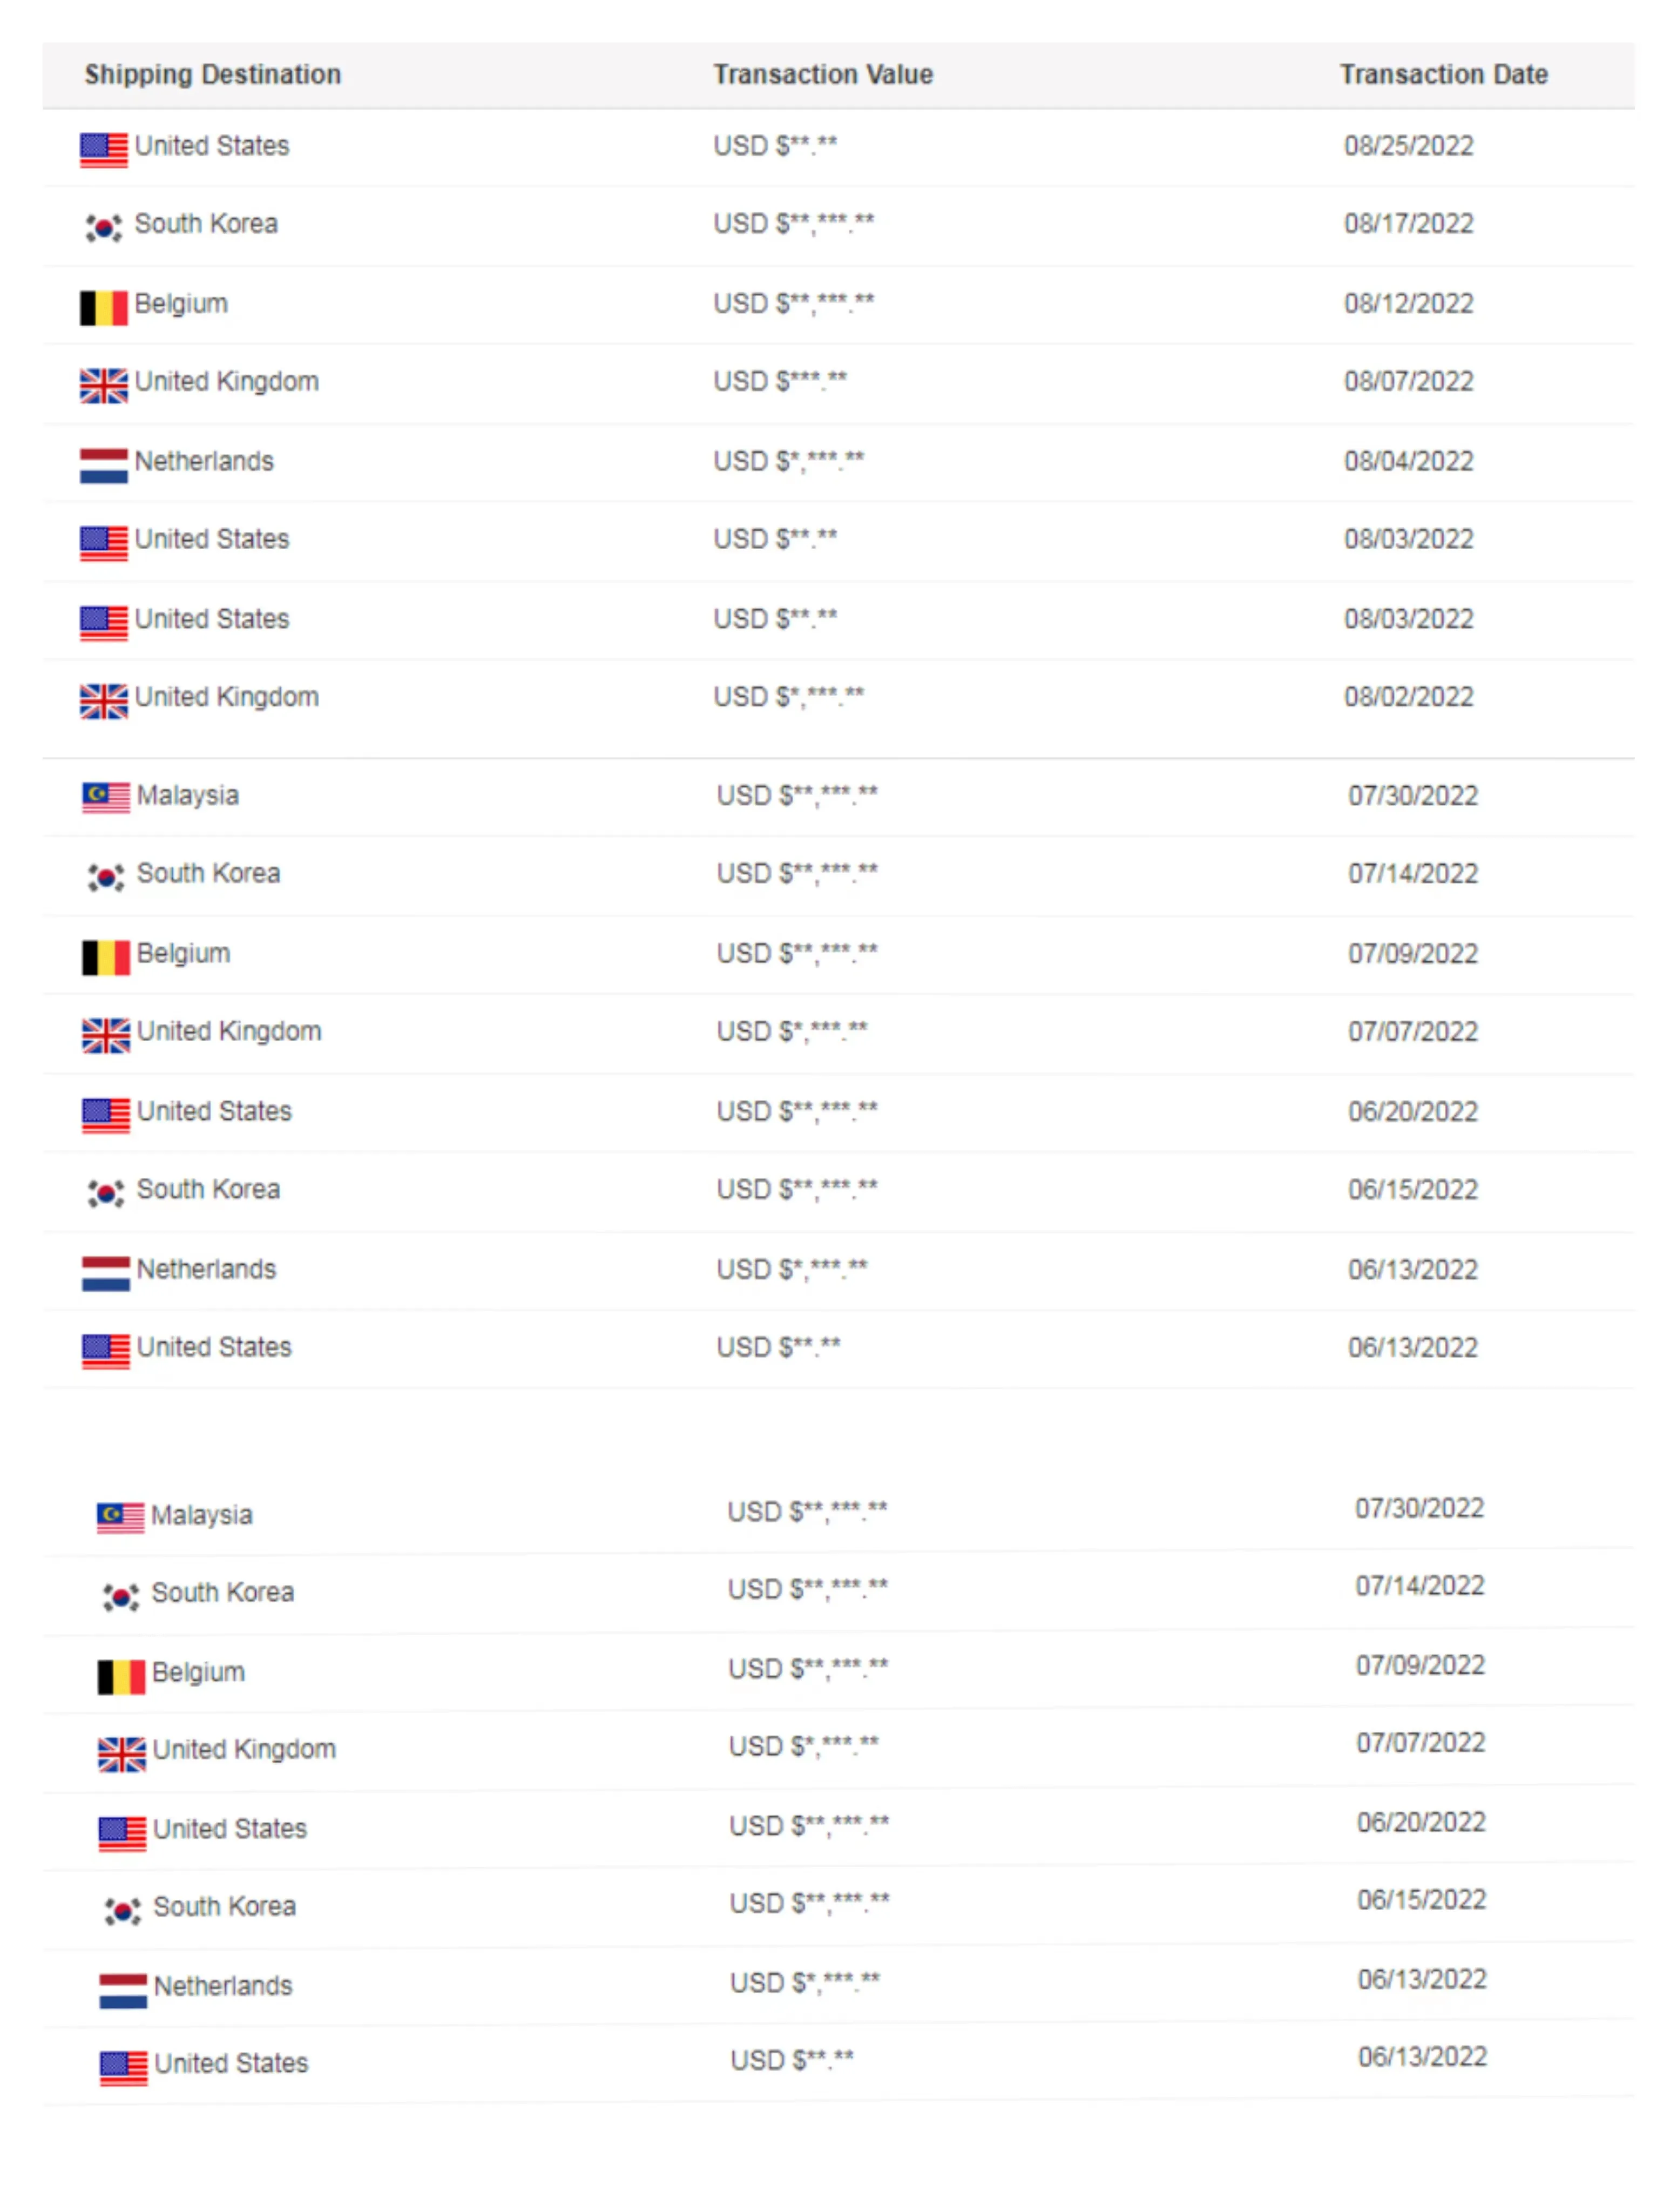1677x2212 pixels.
Task: Select UK flag for 08/07/2022 transaction
Action: point(104,386)
